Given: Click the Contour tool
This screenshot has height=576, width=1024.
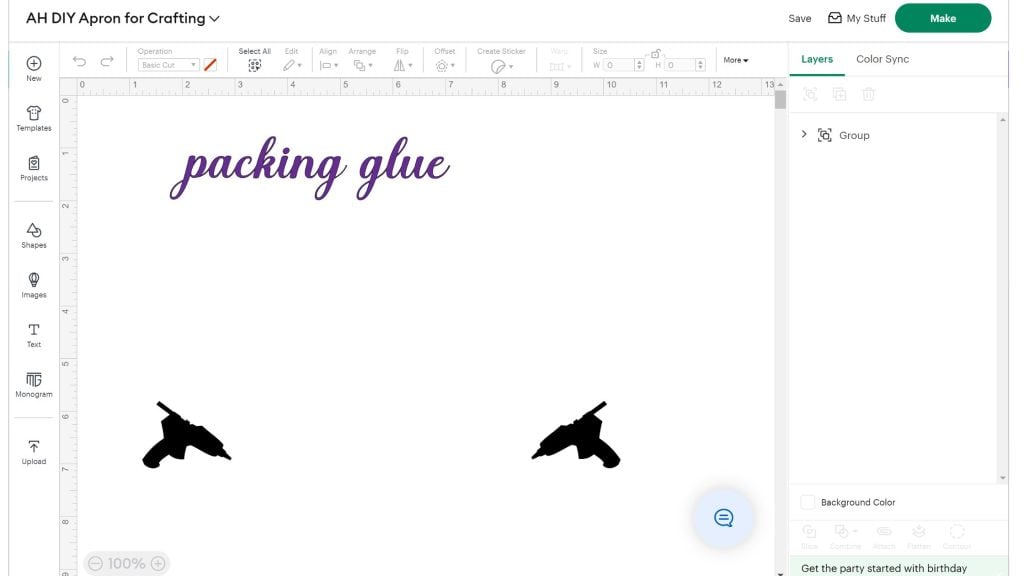Looking at the screenshot, I should 957,536.
